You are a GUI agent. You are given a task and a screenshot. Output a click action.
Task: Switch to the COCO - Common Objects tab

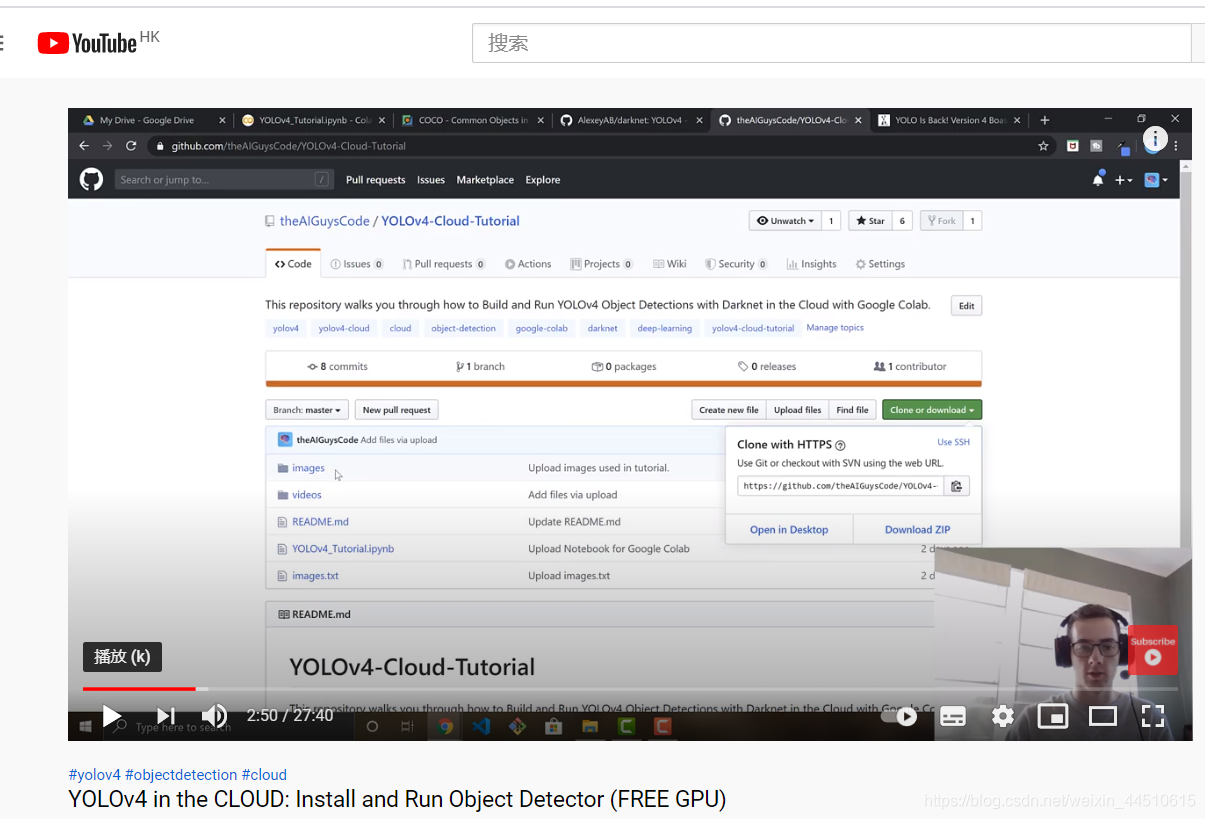470,120
